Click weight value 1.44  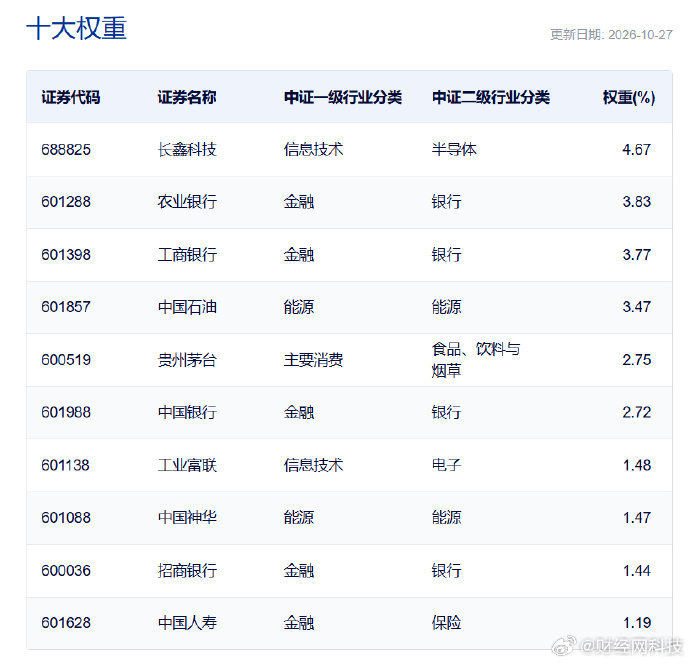pyautogui.click(x=636, y=571)
